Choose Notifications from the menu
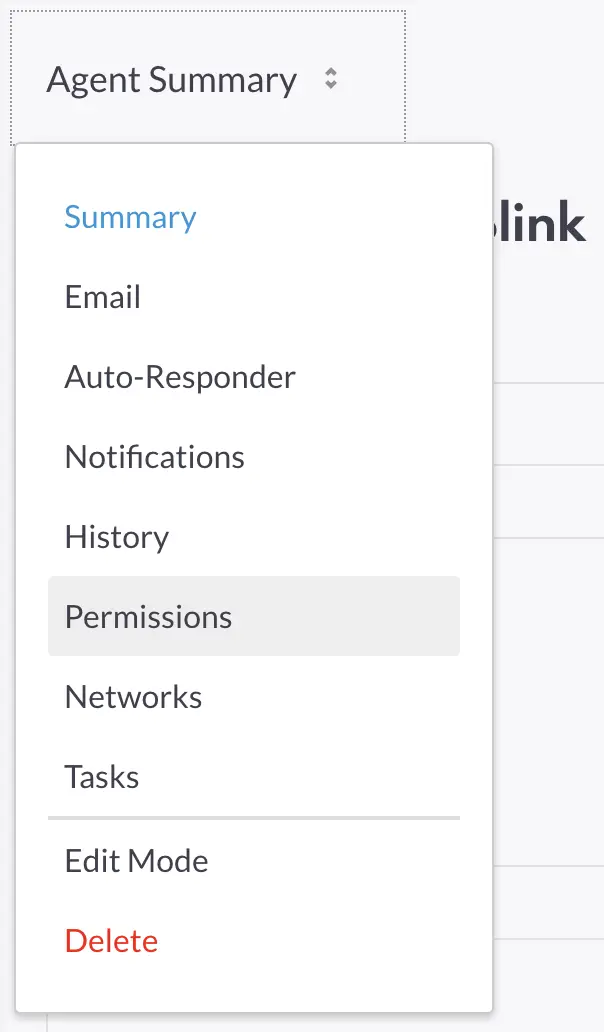 tap(154, 457)
